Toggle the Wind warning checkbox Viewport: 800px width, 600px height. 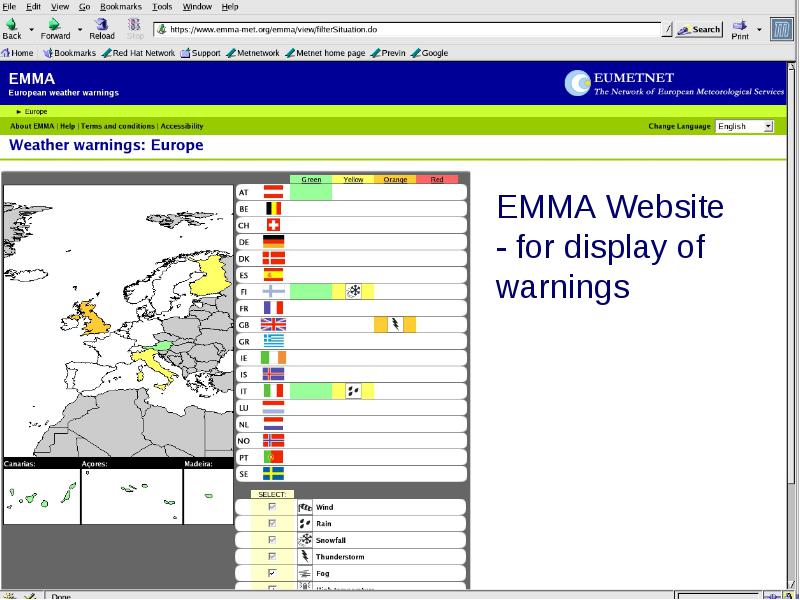(x=272, y=507)
